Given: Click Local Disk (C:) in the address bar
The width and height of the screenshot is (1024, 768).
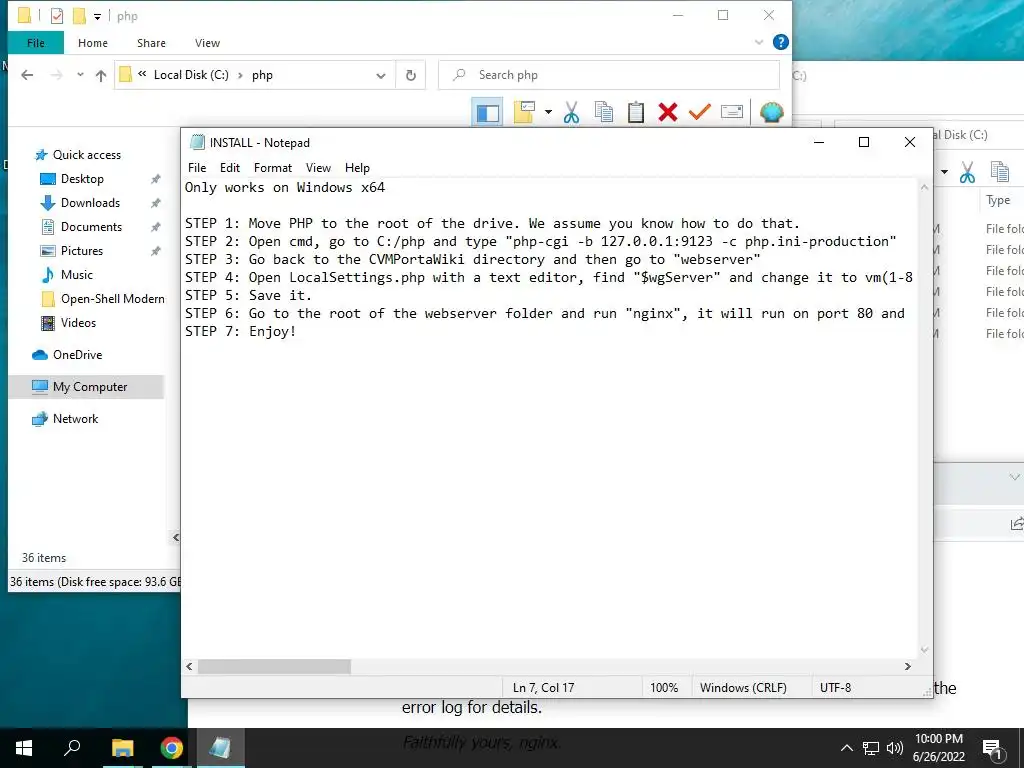Looking at the screenshot, I should click(x=191, y=75).
